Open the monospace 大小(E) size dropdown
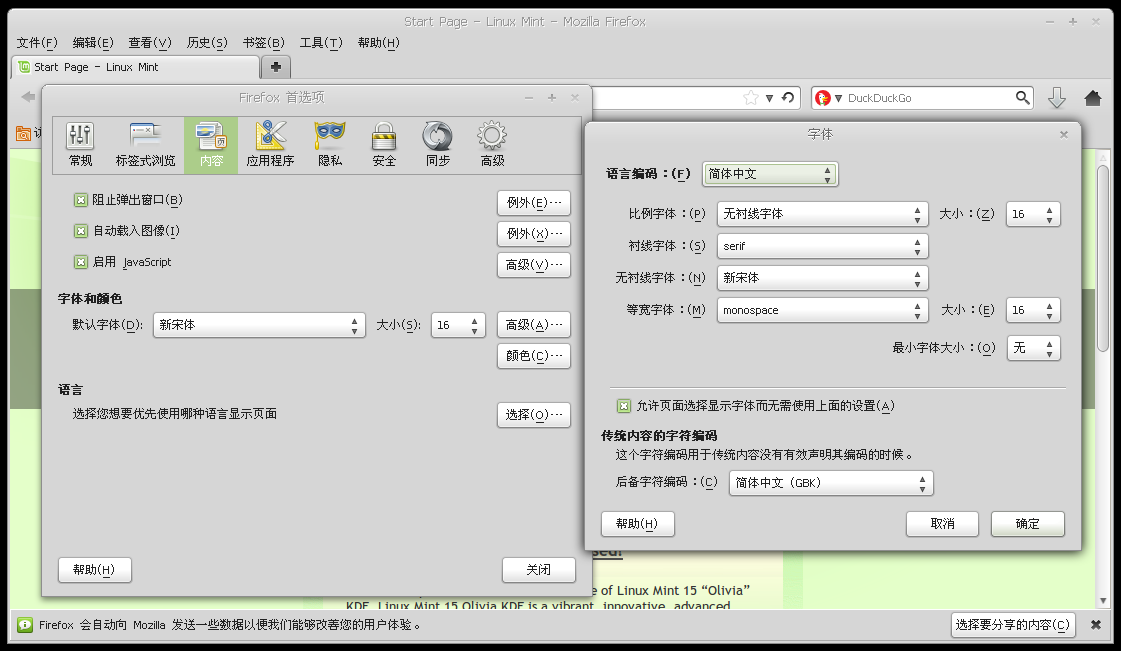 (x=1033, y=310)
